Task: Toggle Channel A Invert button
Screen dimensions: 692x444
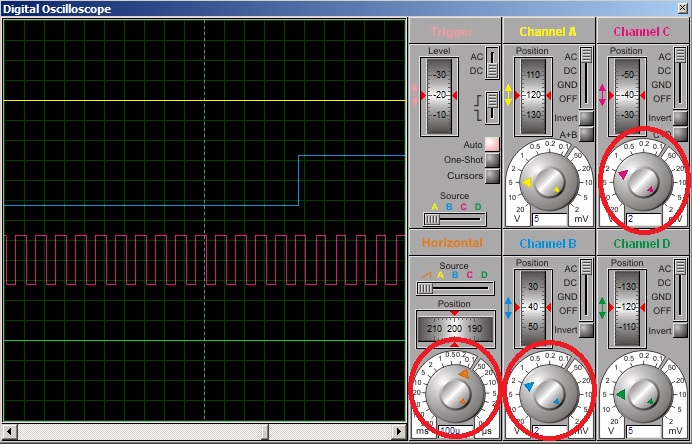Action: pyautogui.click(x=586, y=118)
